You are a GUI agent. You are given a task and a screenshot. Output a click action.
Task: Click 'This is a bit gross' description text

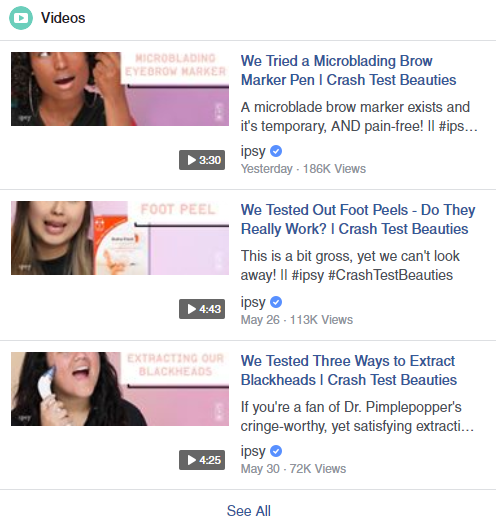[350, 266]
